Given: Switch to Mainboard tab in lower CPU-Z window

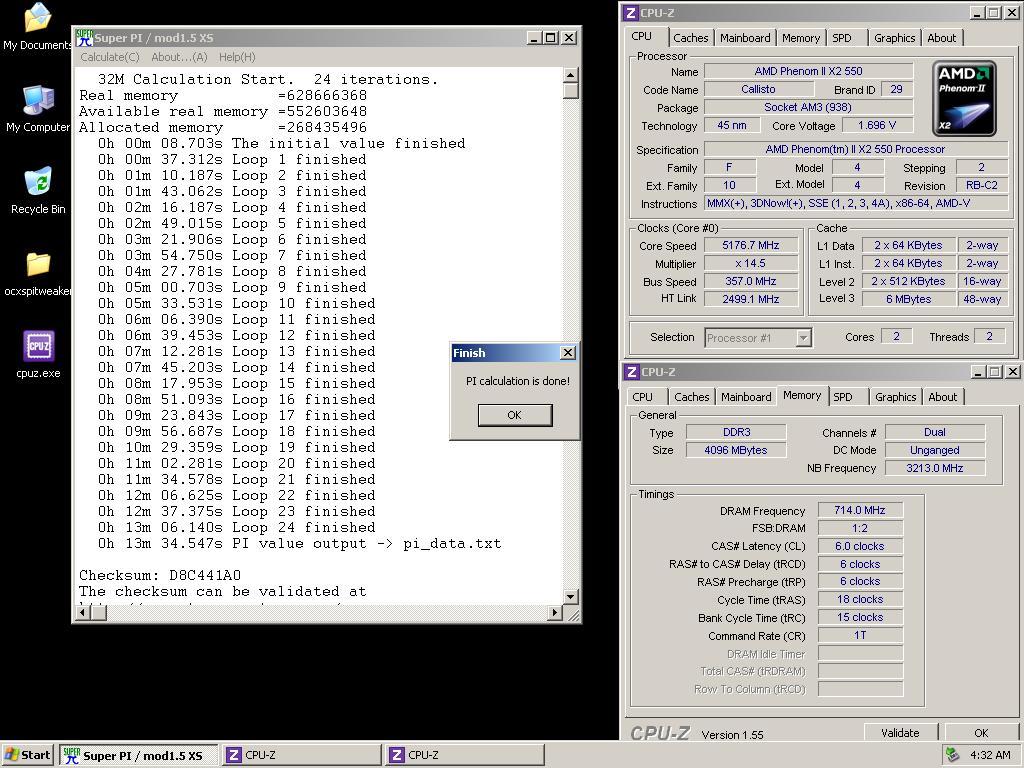Looking at the screenshot, I should coord(746,397).
